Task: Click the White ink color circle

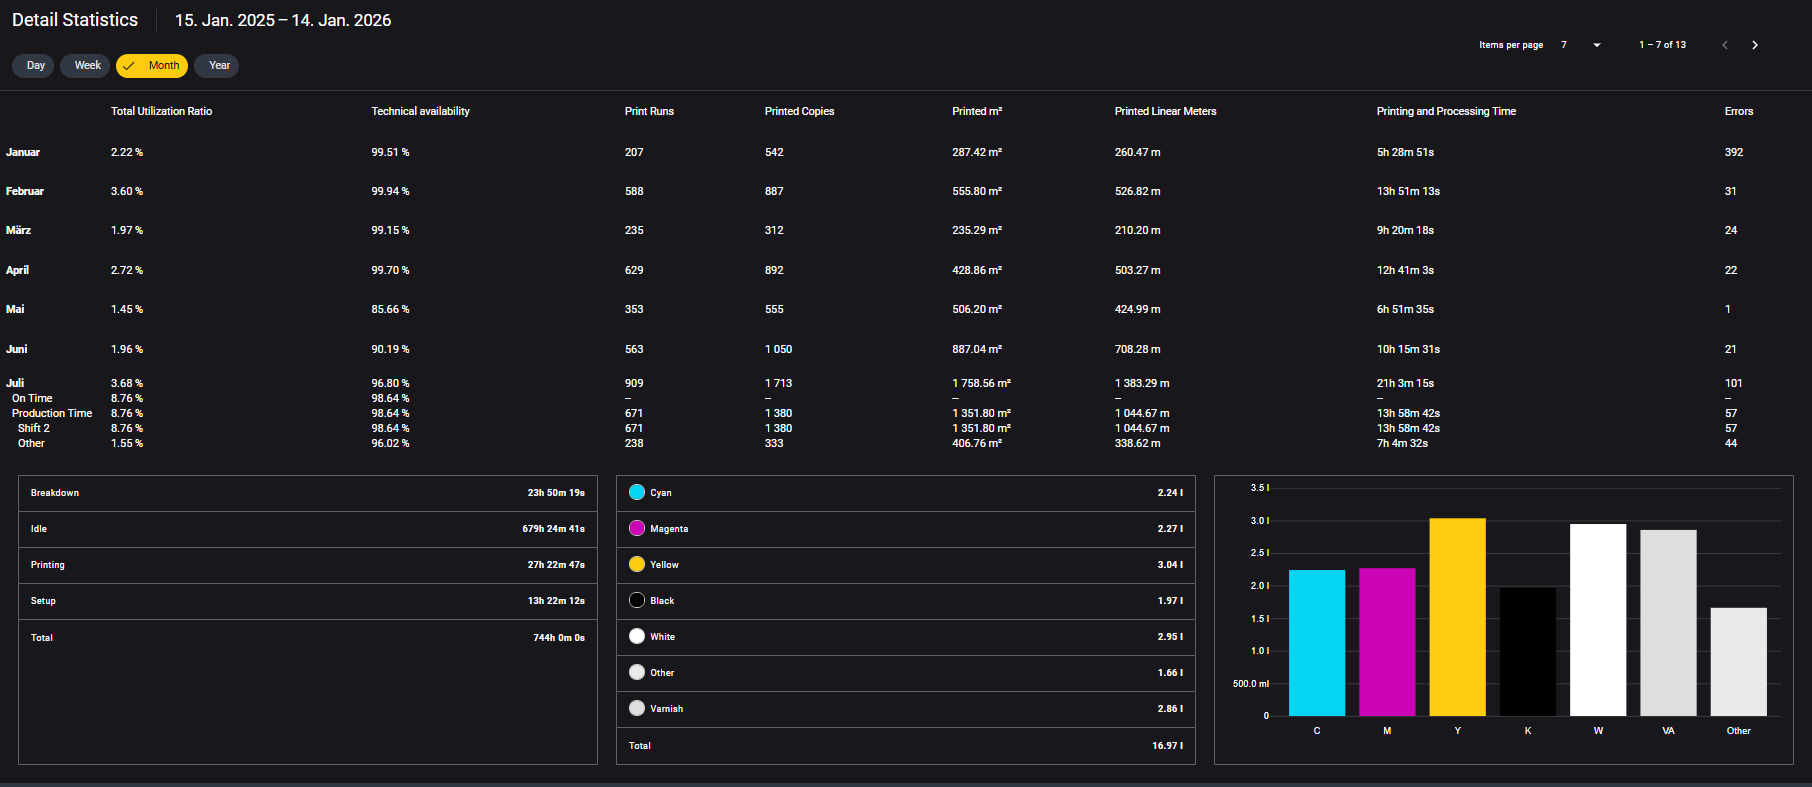Action: click(637, 637)
